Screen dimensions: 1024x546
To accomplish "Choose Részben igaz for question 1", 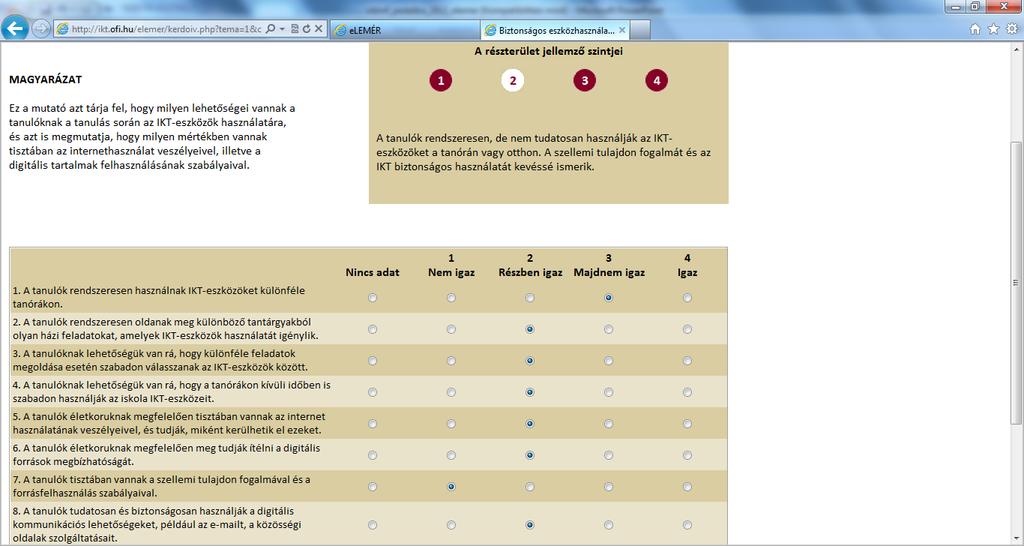I will [x=530, y=298].
